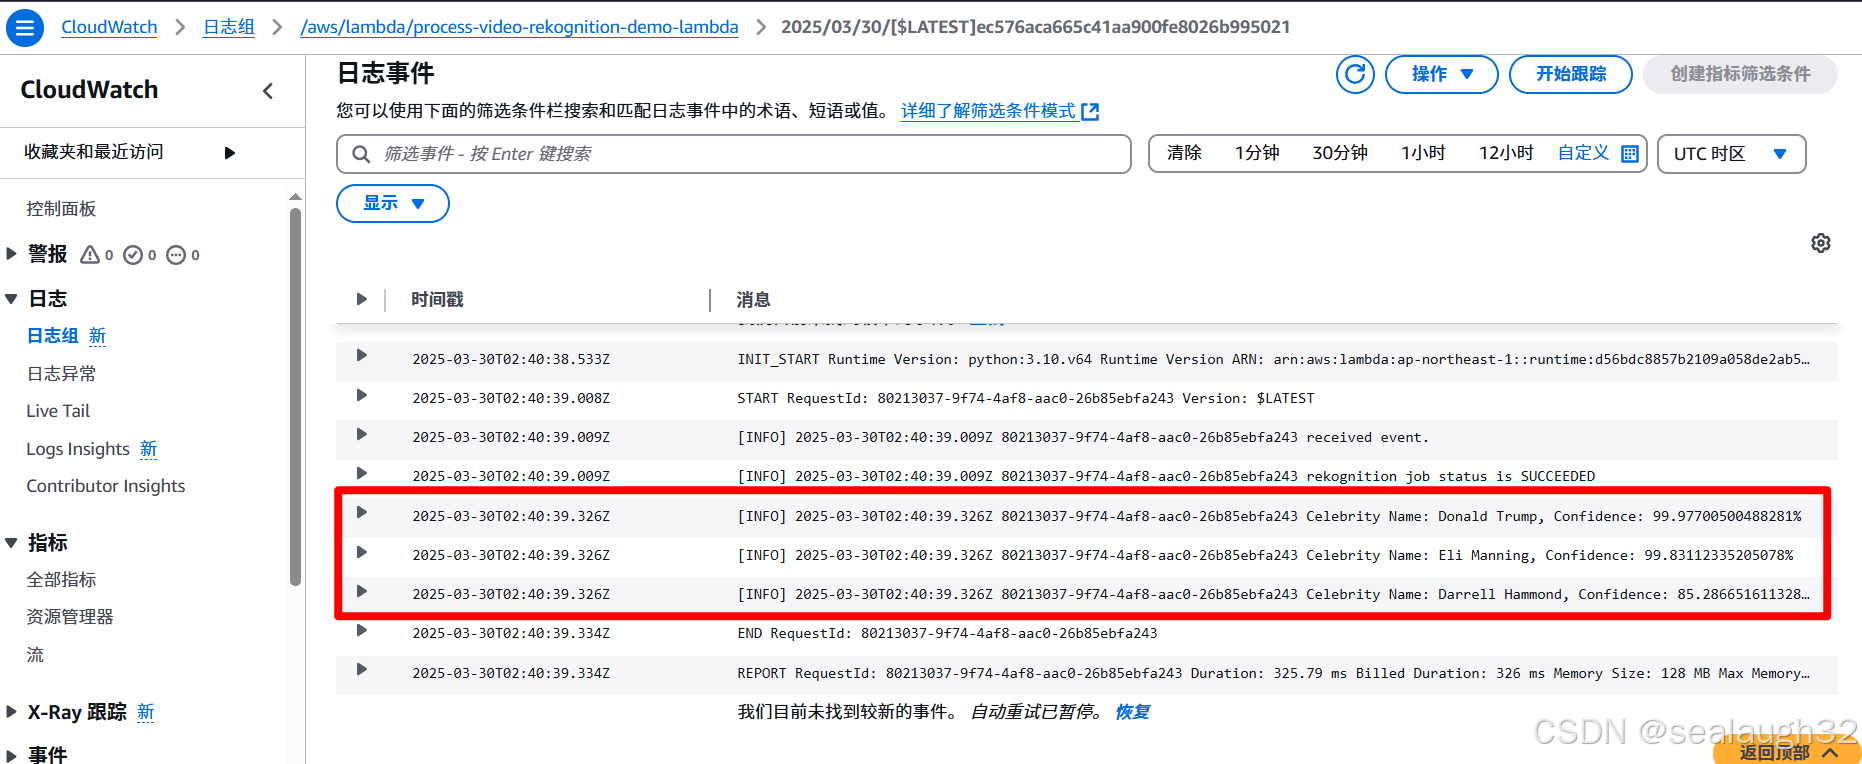Open the CloudWatch breadcrumb link
Screen dimensions: 1862x764
click(x=109, y=27)
